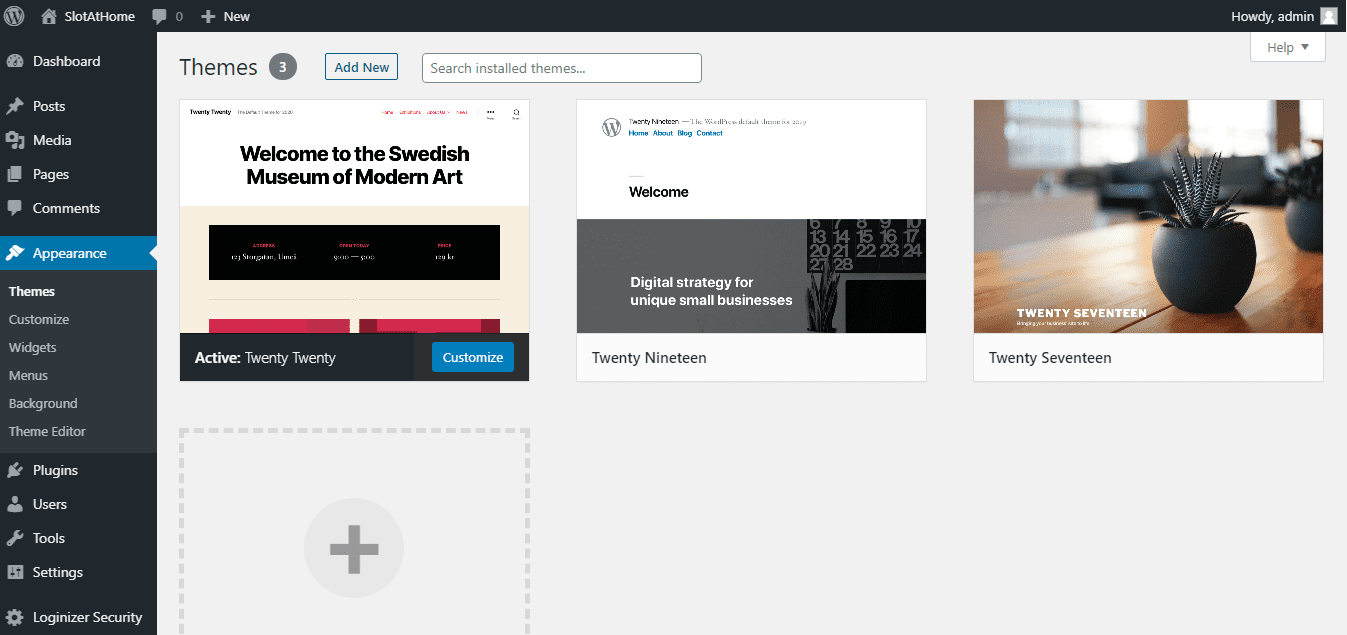This screenshot has height=635, width=1347.
Task: Click the Plugins plug icon
Action: tap(15, 470)
